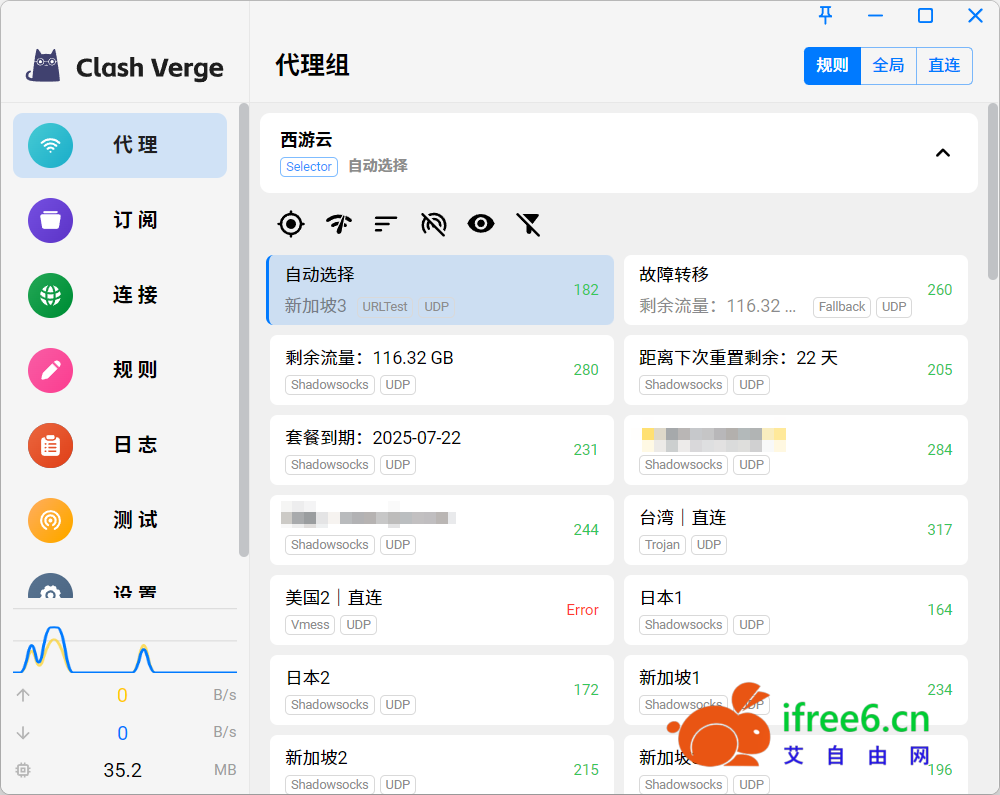This screenshot has height=795, width=1000.
Task: Click the crossed-out signal delay icon
Action: [x=433, y=224]
